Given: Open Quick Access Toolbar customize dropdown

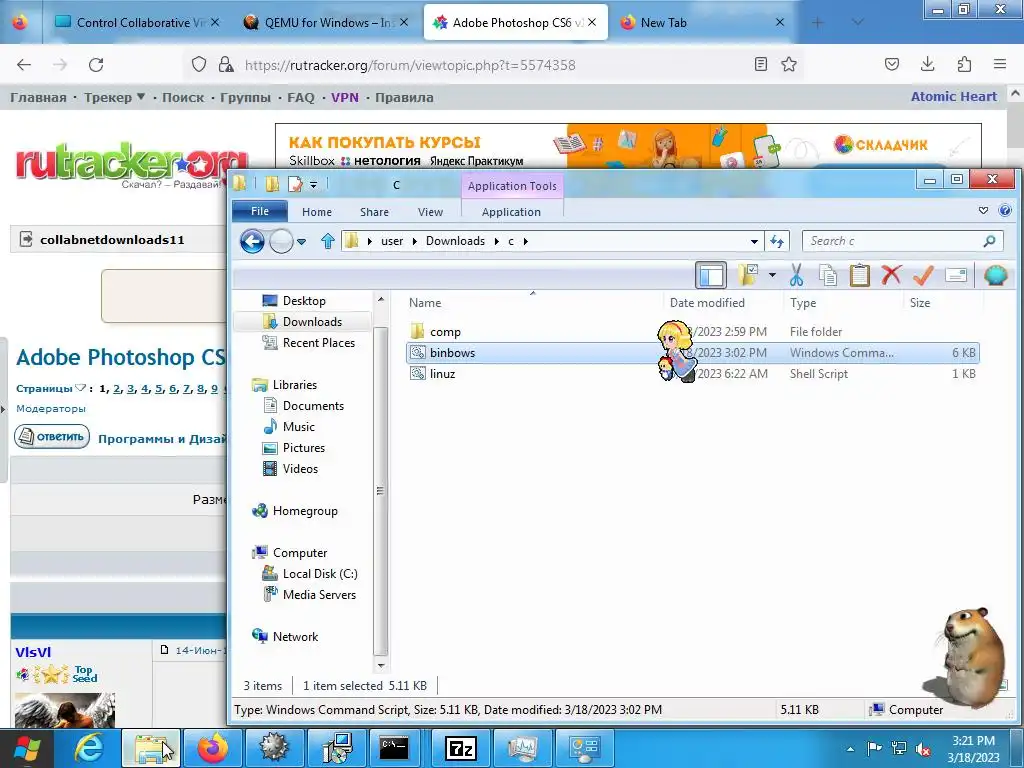Looking at the screenshot, I should [313, 185].
